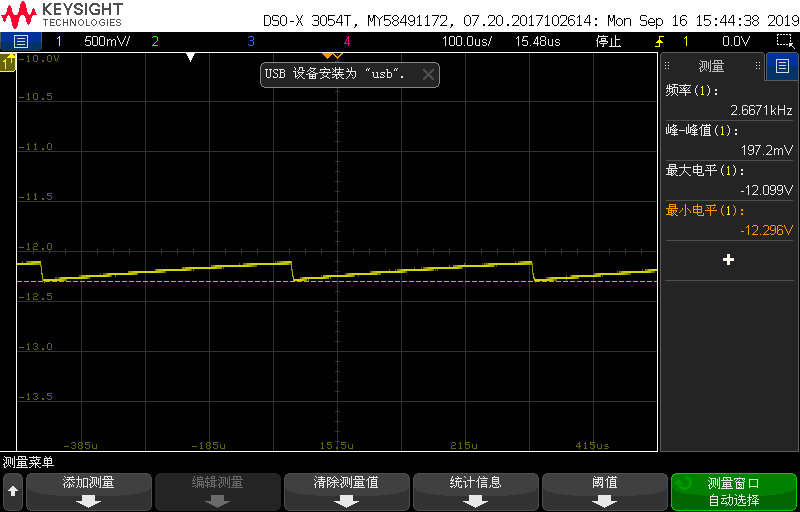Image resolution: width=800 pixels, height=512 pixels.
Task: Select the 频率(1) measurement
Action: point(729,100)
